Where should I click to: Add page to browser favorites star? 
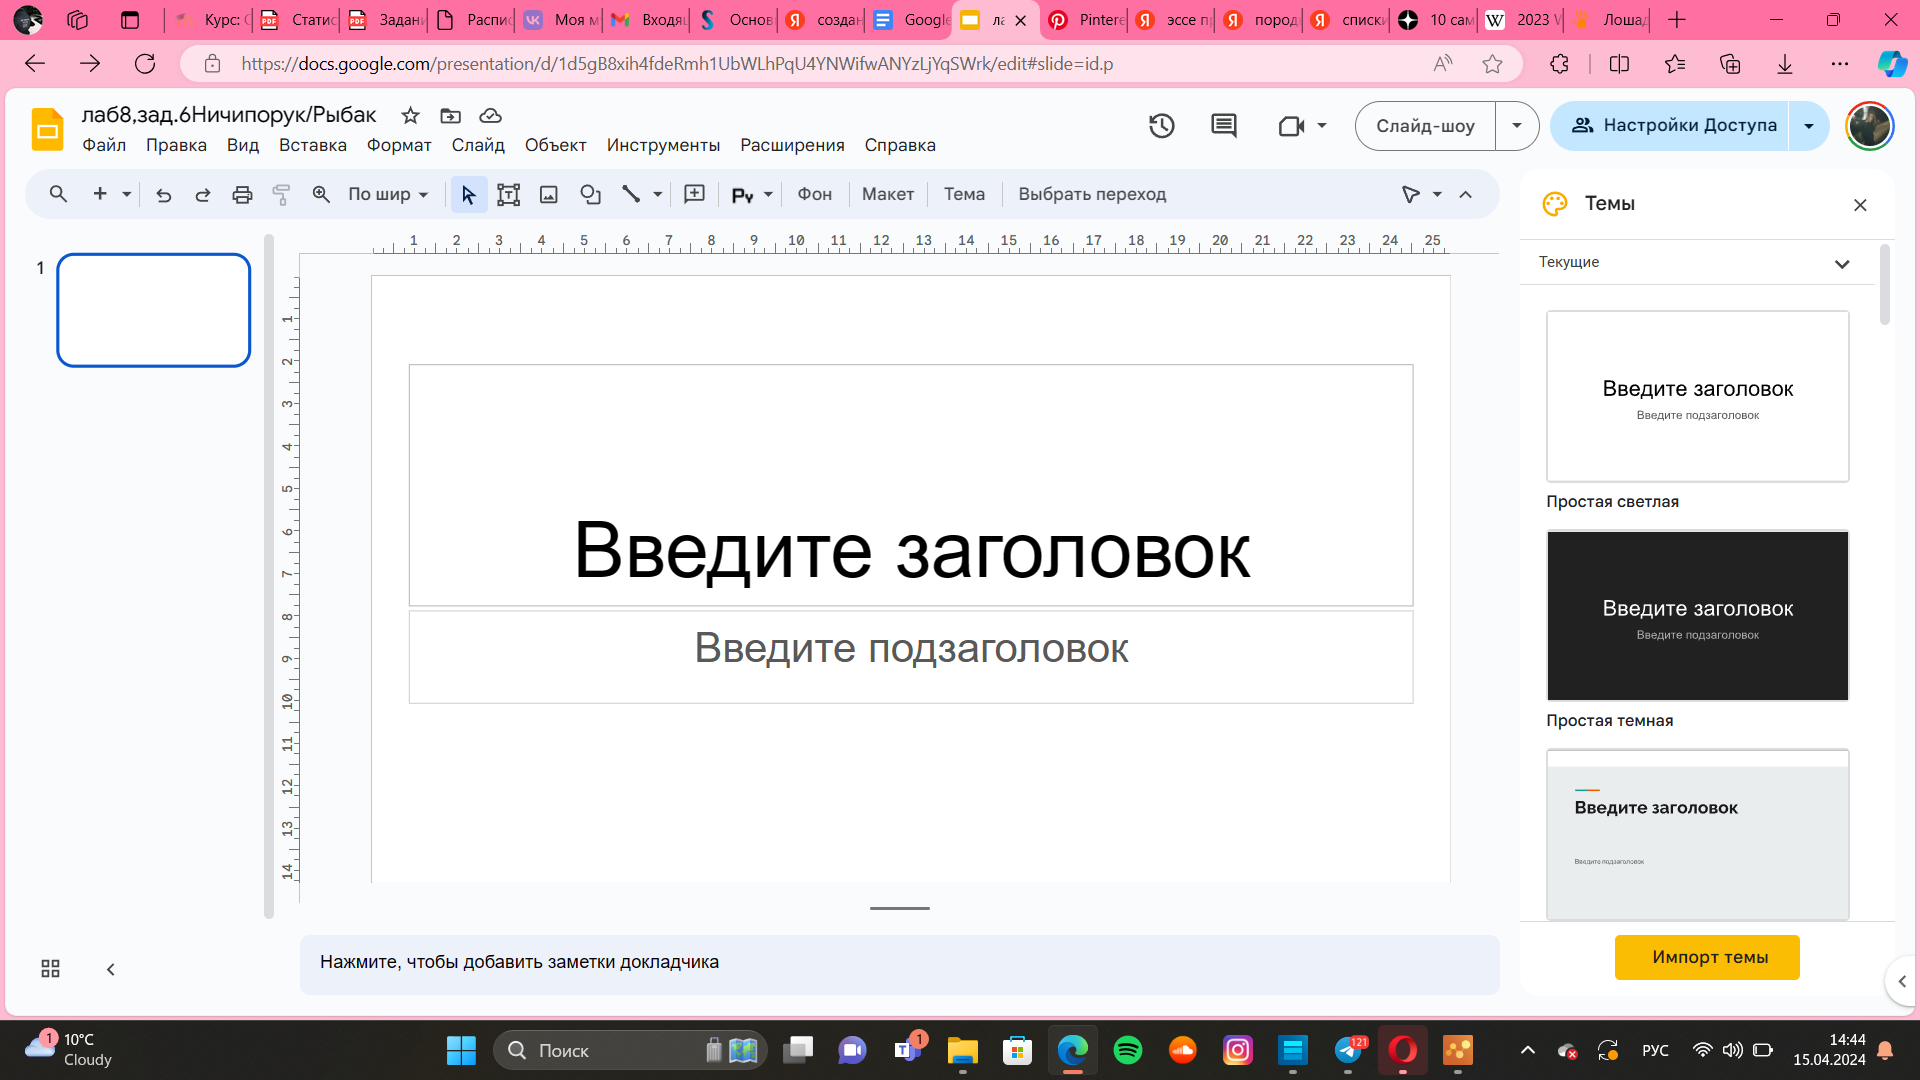click(1492, 64)
